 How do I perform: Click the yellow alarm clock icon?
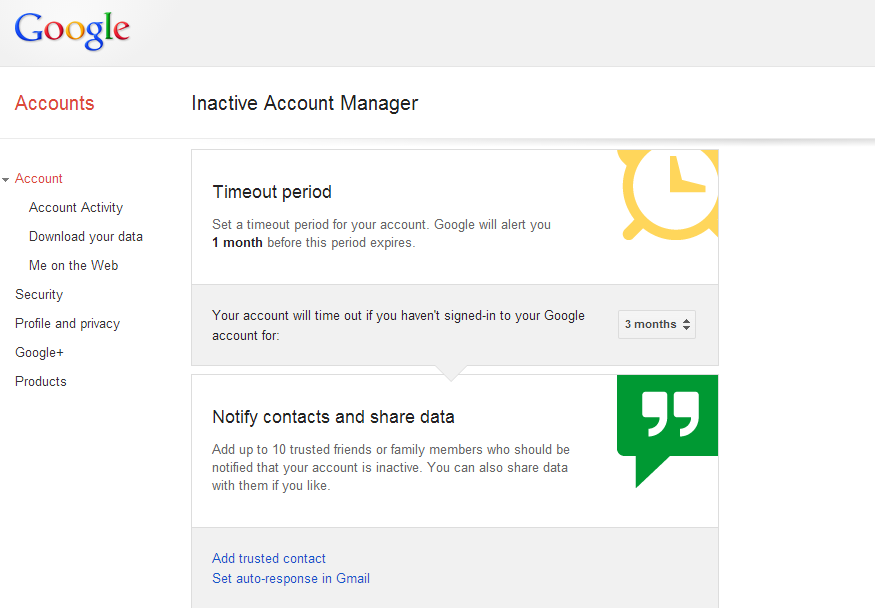(x=669, y=195)
